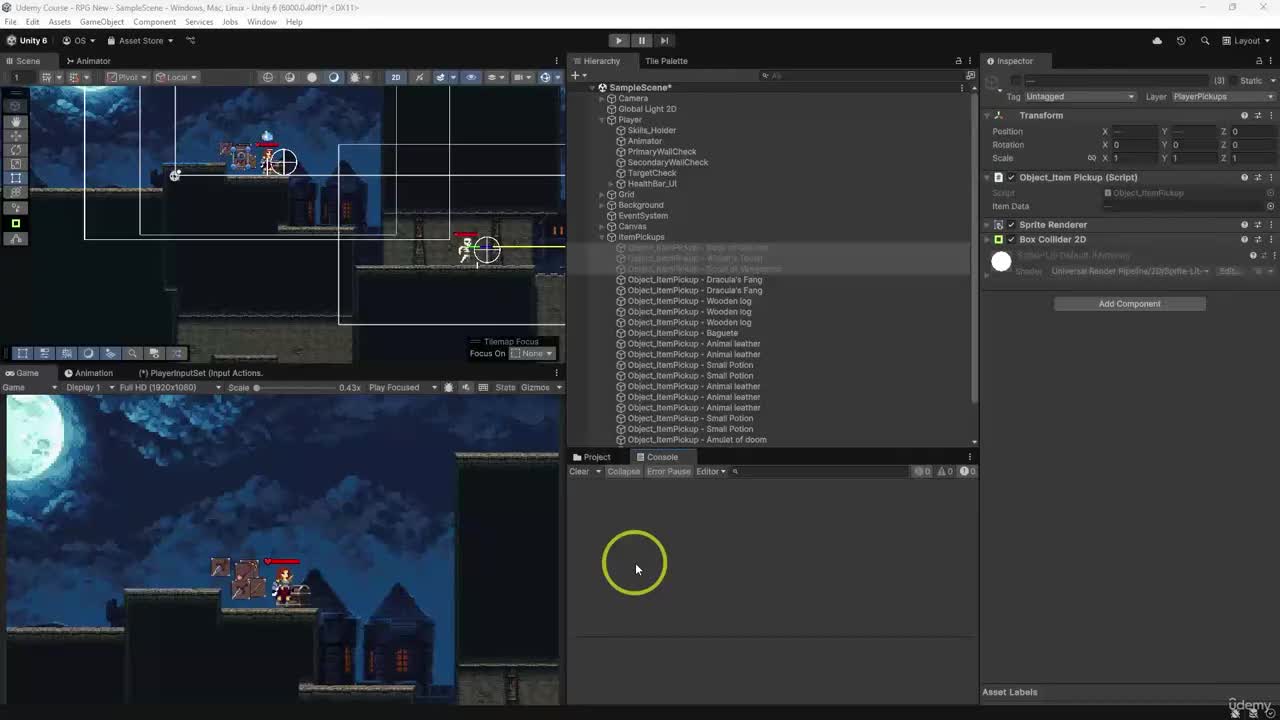Open the Editor dropdown in Console
This screenshot has width=1280, height=720.
point(710,472)
